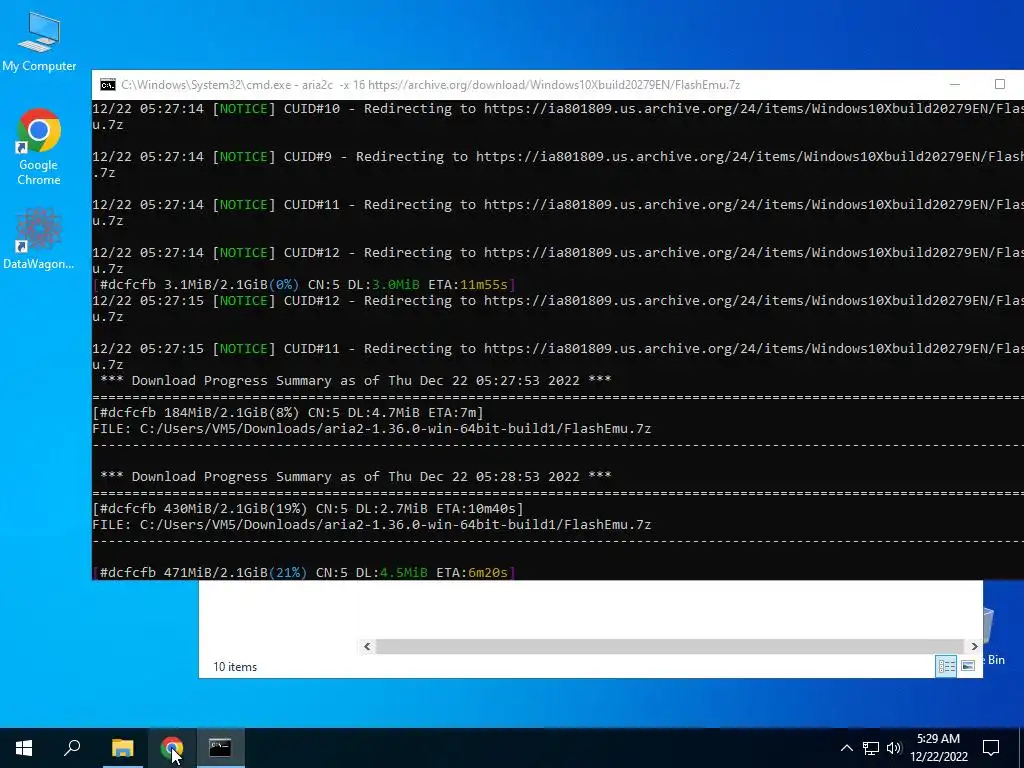Open the taskbar search magnifier
Viewport: 1024px width, 768px height.
pyautogui.click(x=72, y=748)
